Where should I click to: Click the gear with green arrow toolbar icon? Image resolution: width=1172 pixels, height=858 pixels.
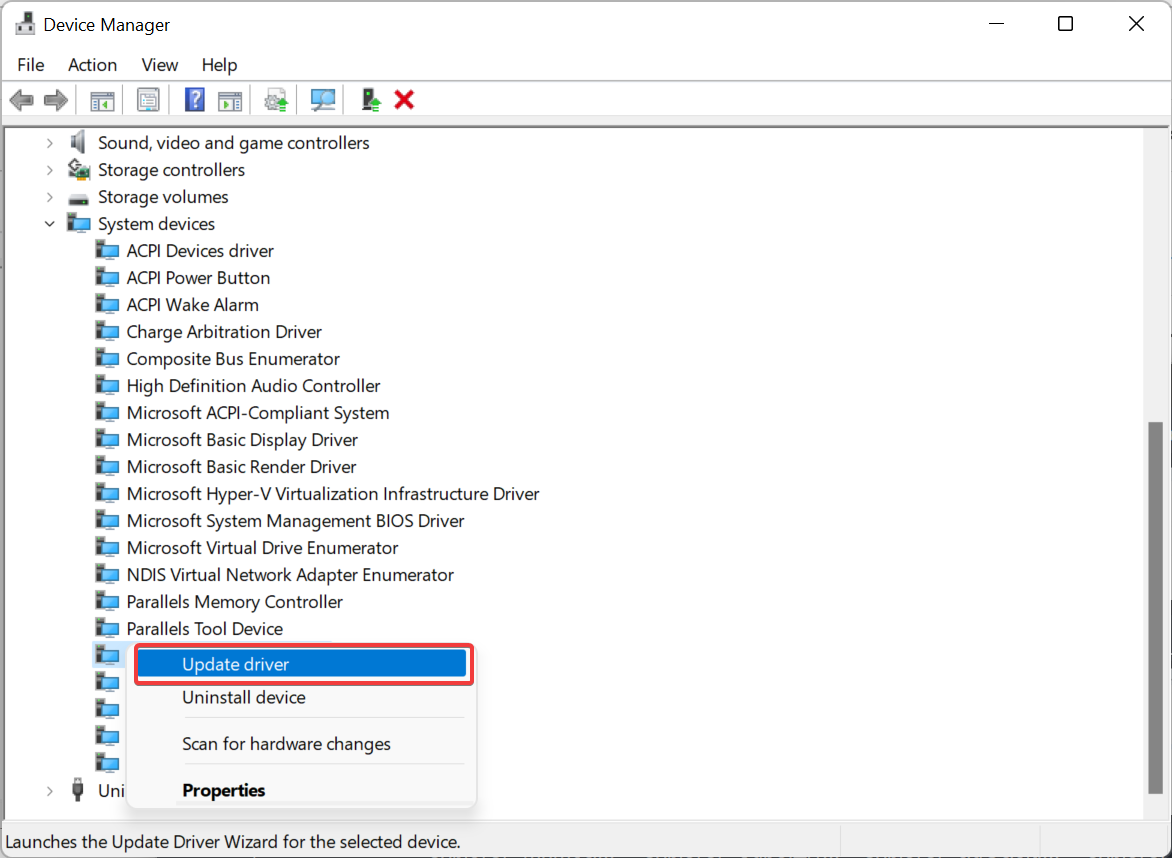pos(276,100)
